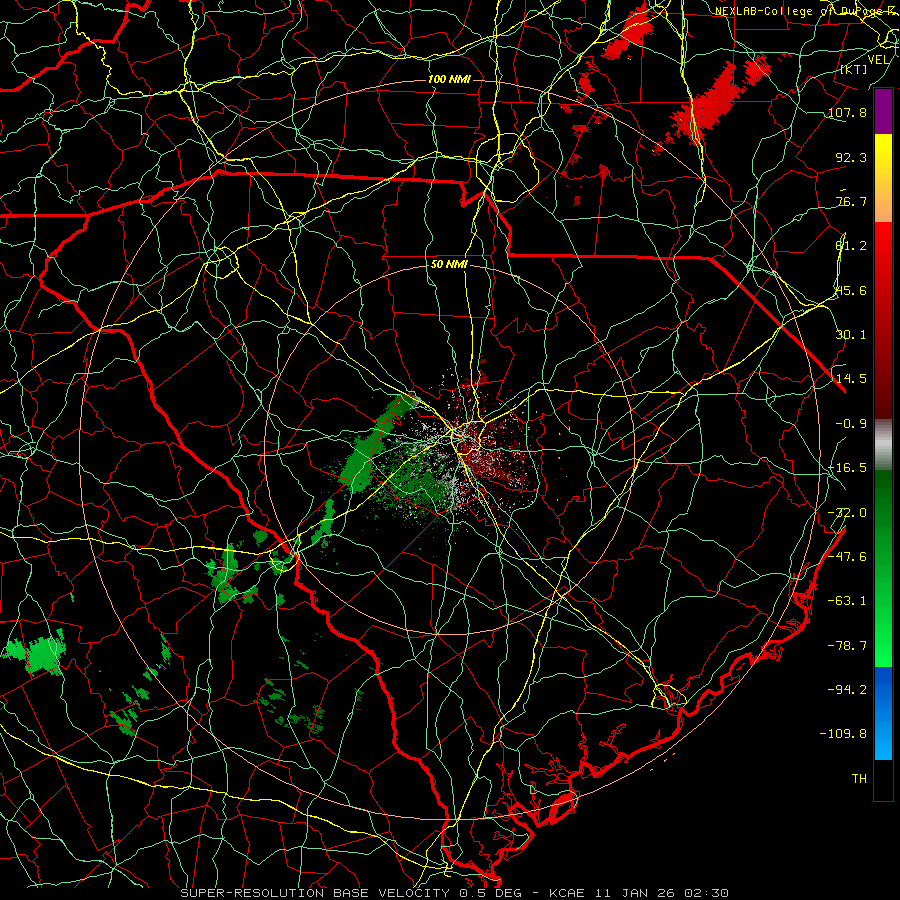
Task: Click the TH legend label
Action: (x=859, y=779)
